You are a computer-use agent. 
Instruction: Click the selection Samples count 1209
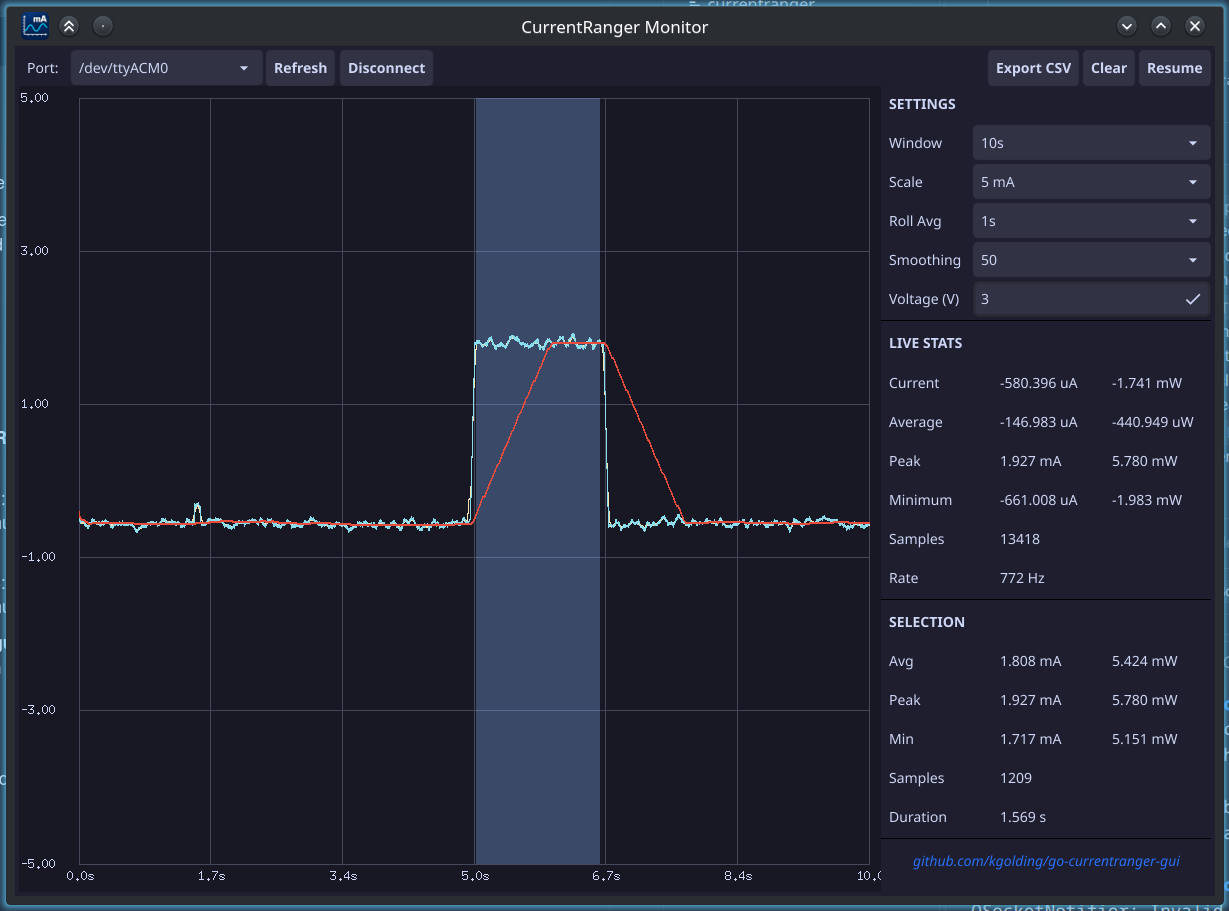click(x=1016, y=778)
